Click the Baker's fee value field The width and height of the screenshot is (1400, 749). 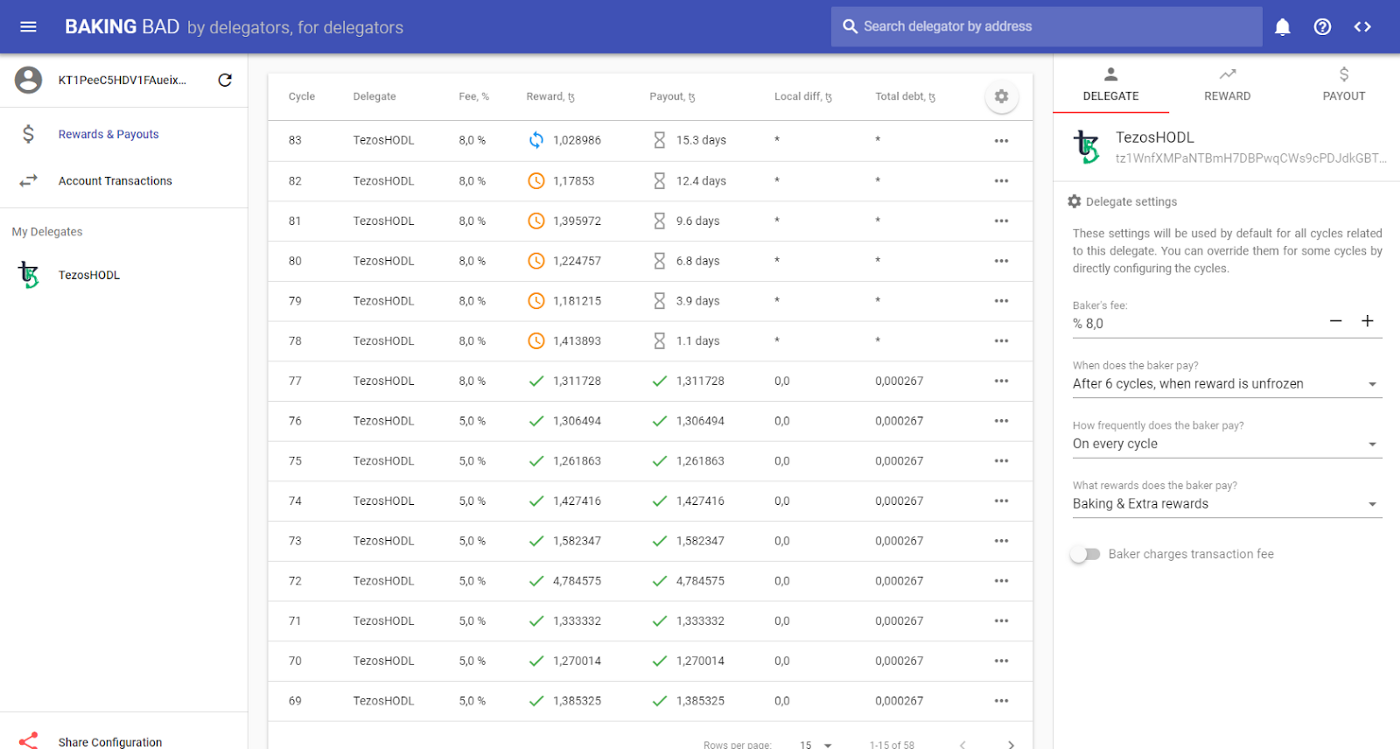1195,323
